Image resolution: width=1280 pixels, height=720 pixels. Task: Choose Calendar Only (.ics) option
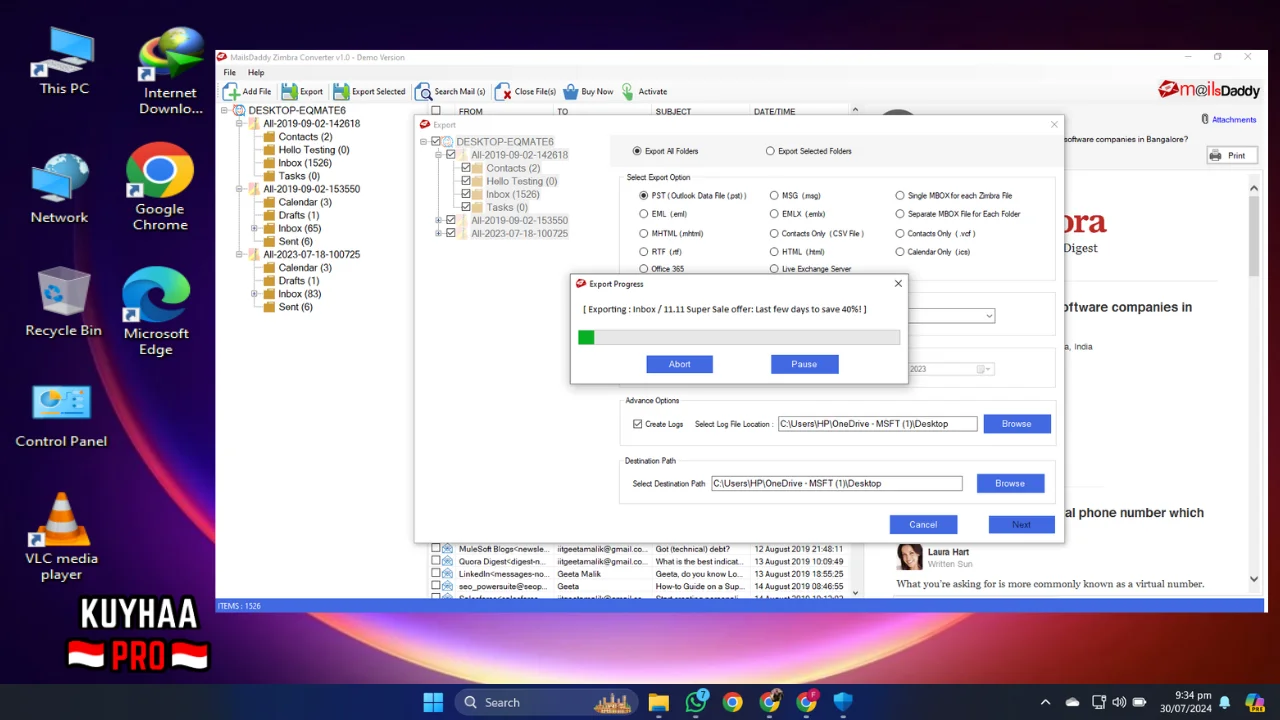coord(900,252)
